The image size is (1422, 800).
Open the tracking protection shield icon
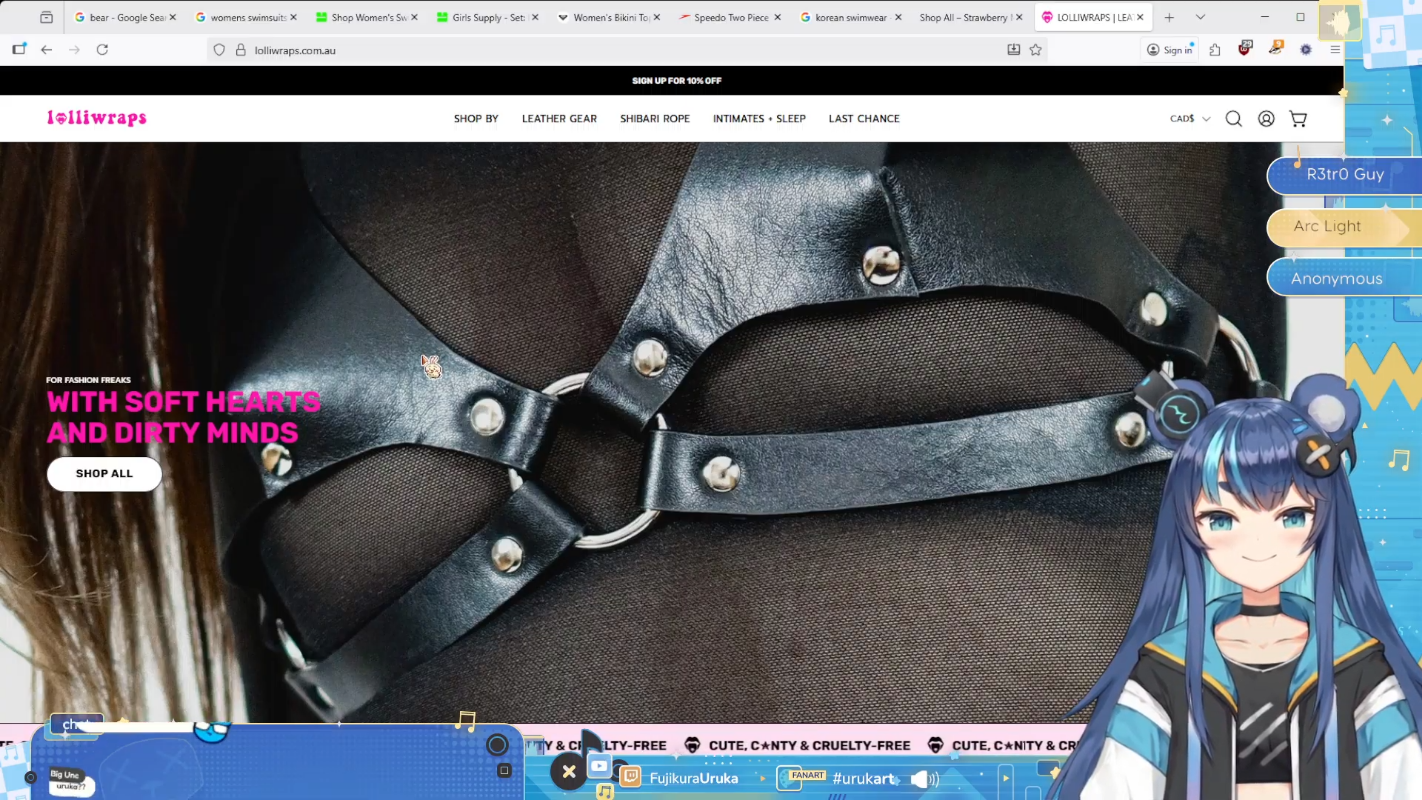pyautogui.click(x=219, y=50)
